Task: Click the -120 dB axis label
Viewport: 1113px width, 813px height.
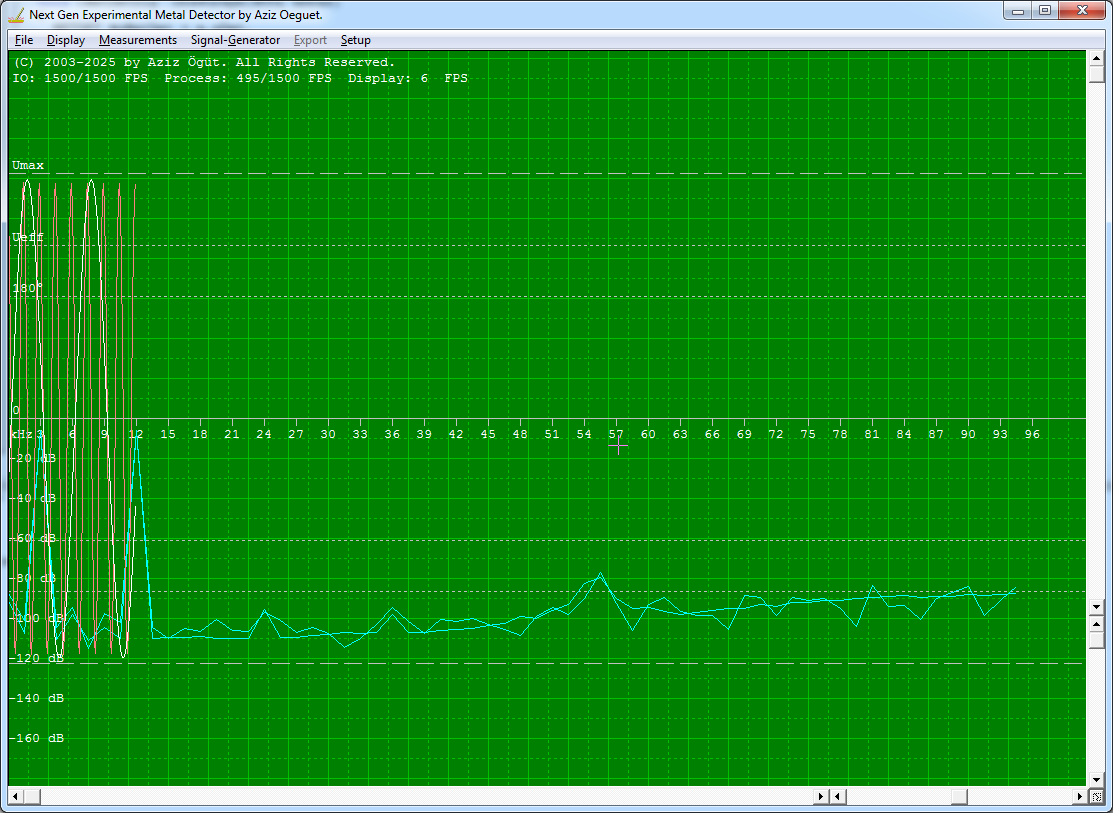Action: click(x=36, y=658)
